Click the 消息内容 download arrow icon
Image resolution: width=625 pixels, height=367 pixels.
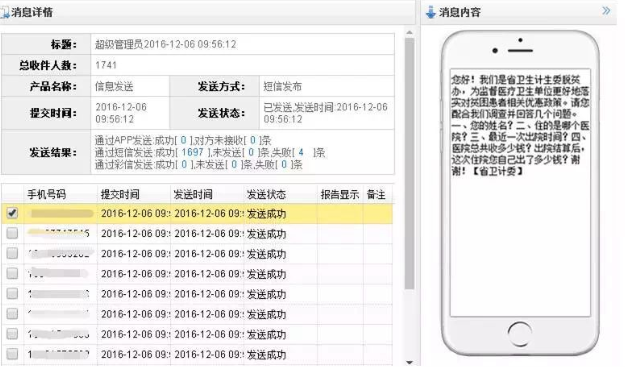[x=430, y=12]
